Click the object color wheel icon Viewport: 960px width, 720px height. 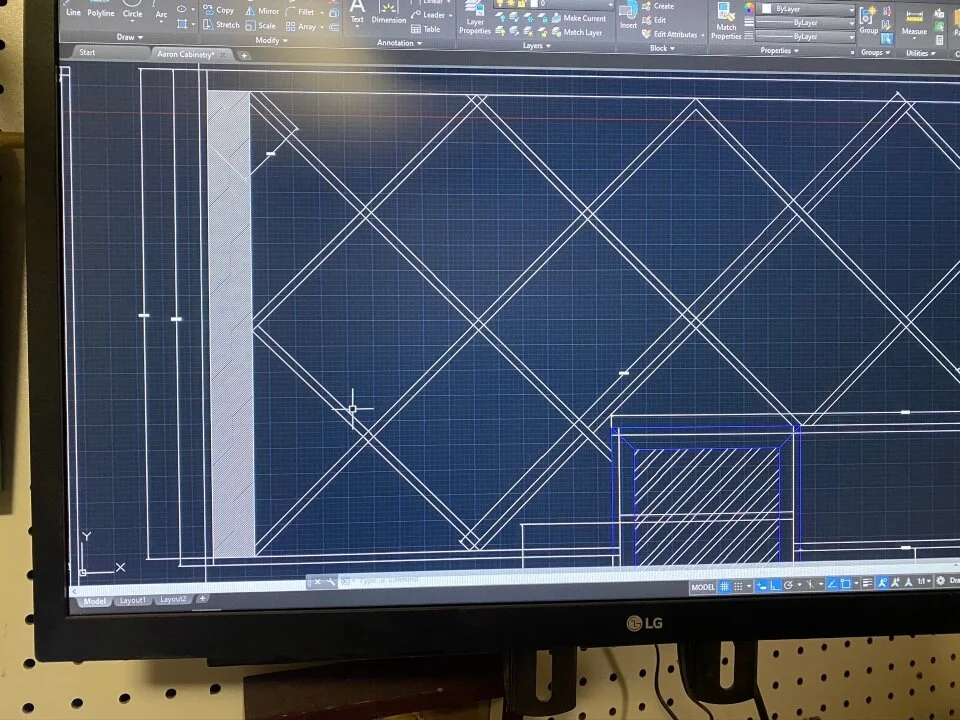click(x=749, y=8)
